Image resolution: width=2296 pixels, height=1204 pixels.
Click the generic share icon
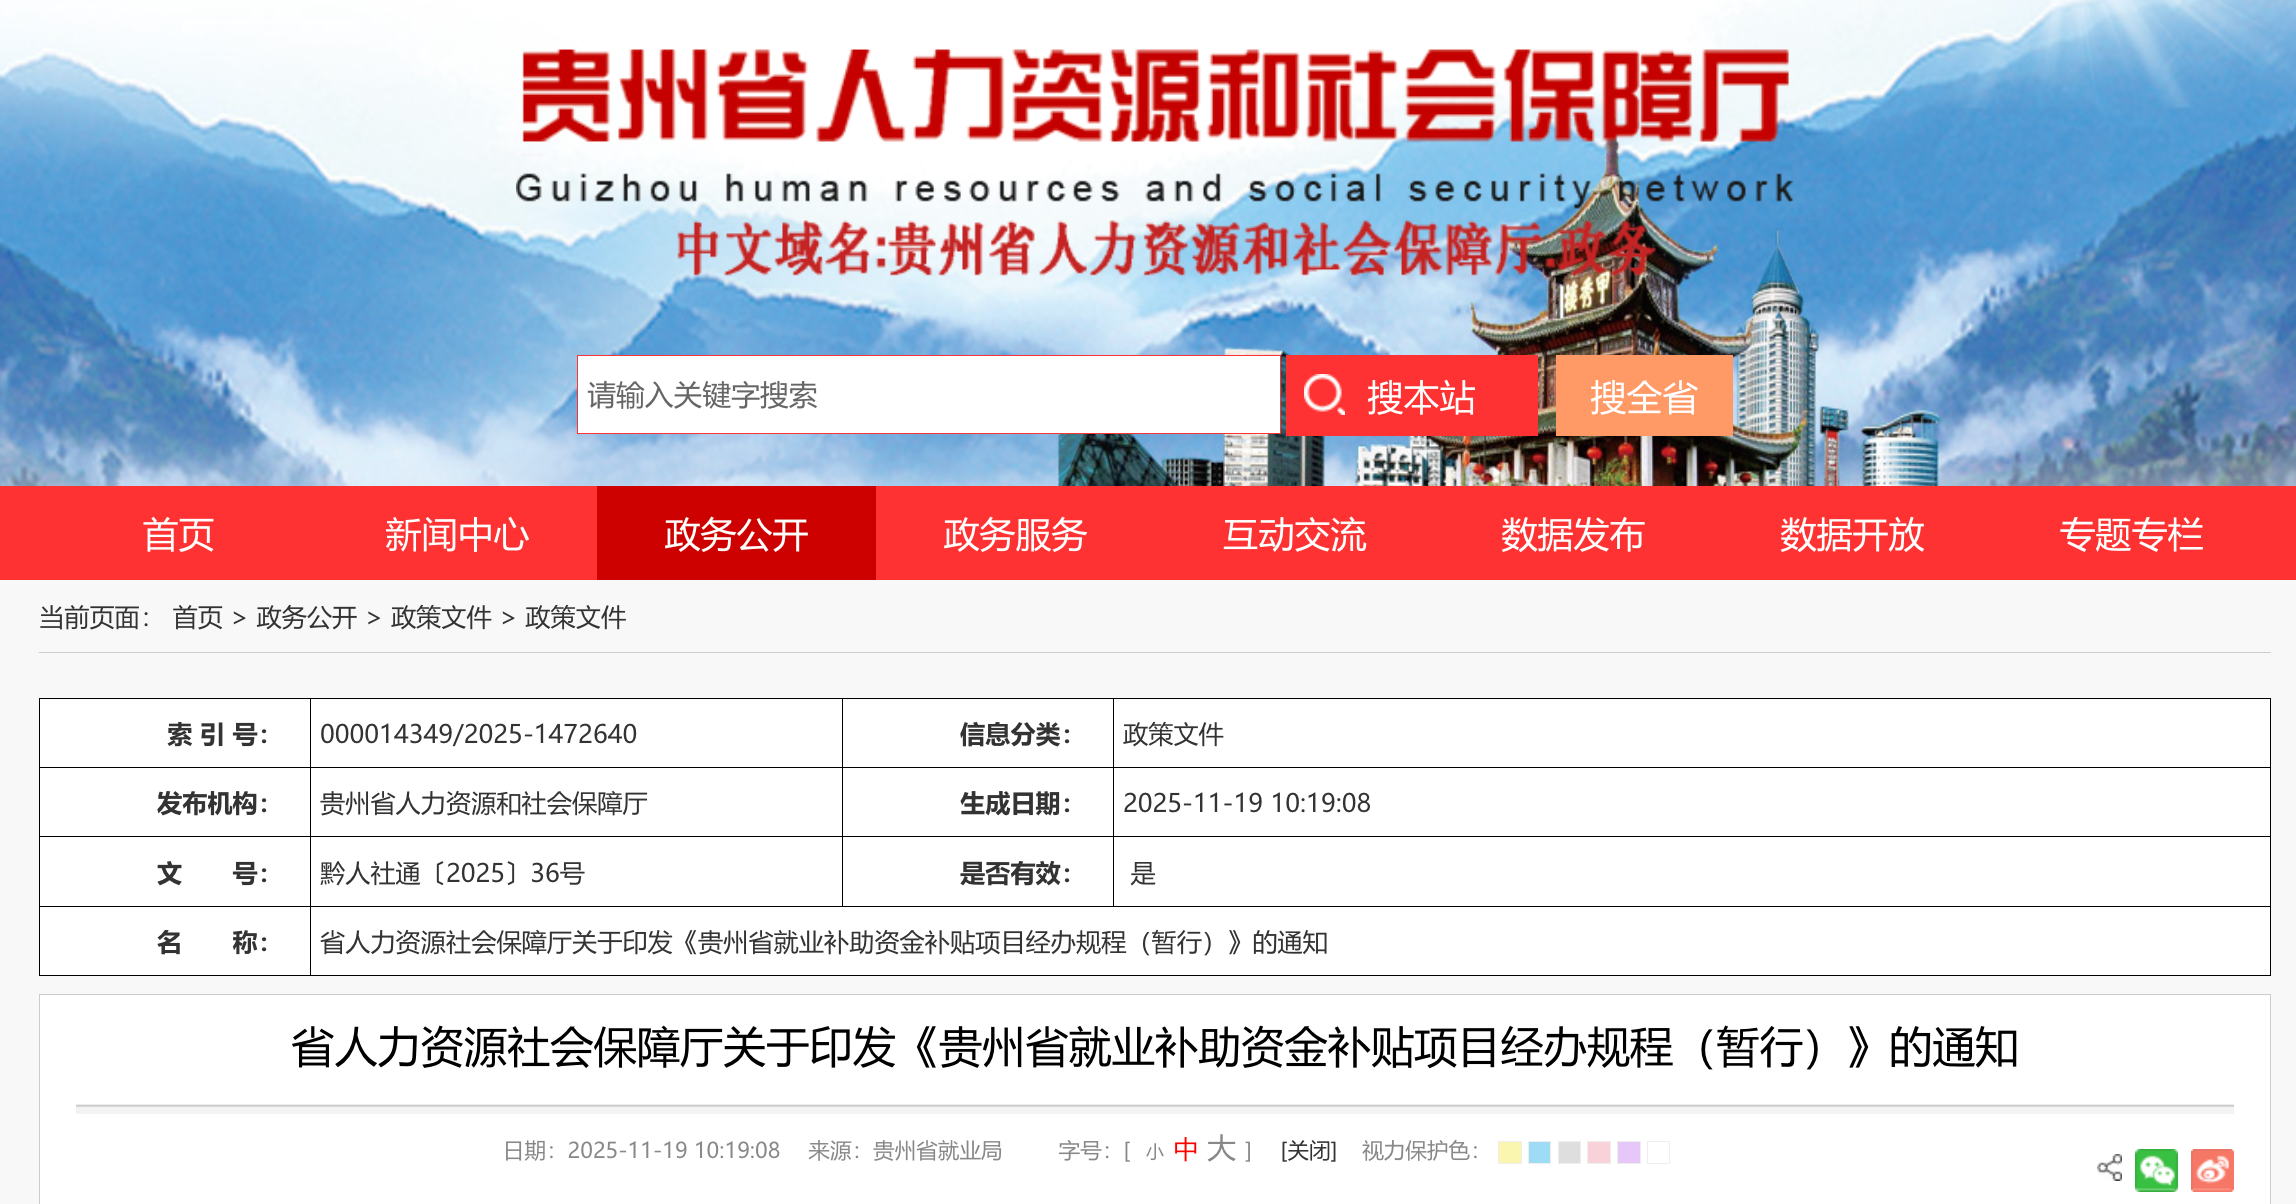2109,1168
